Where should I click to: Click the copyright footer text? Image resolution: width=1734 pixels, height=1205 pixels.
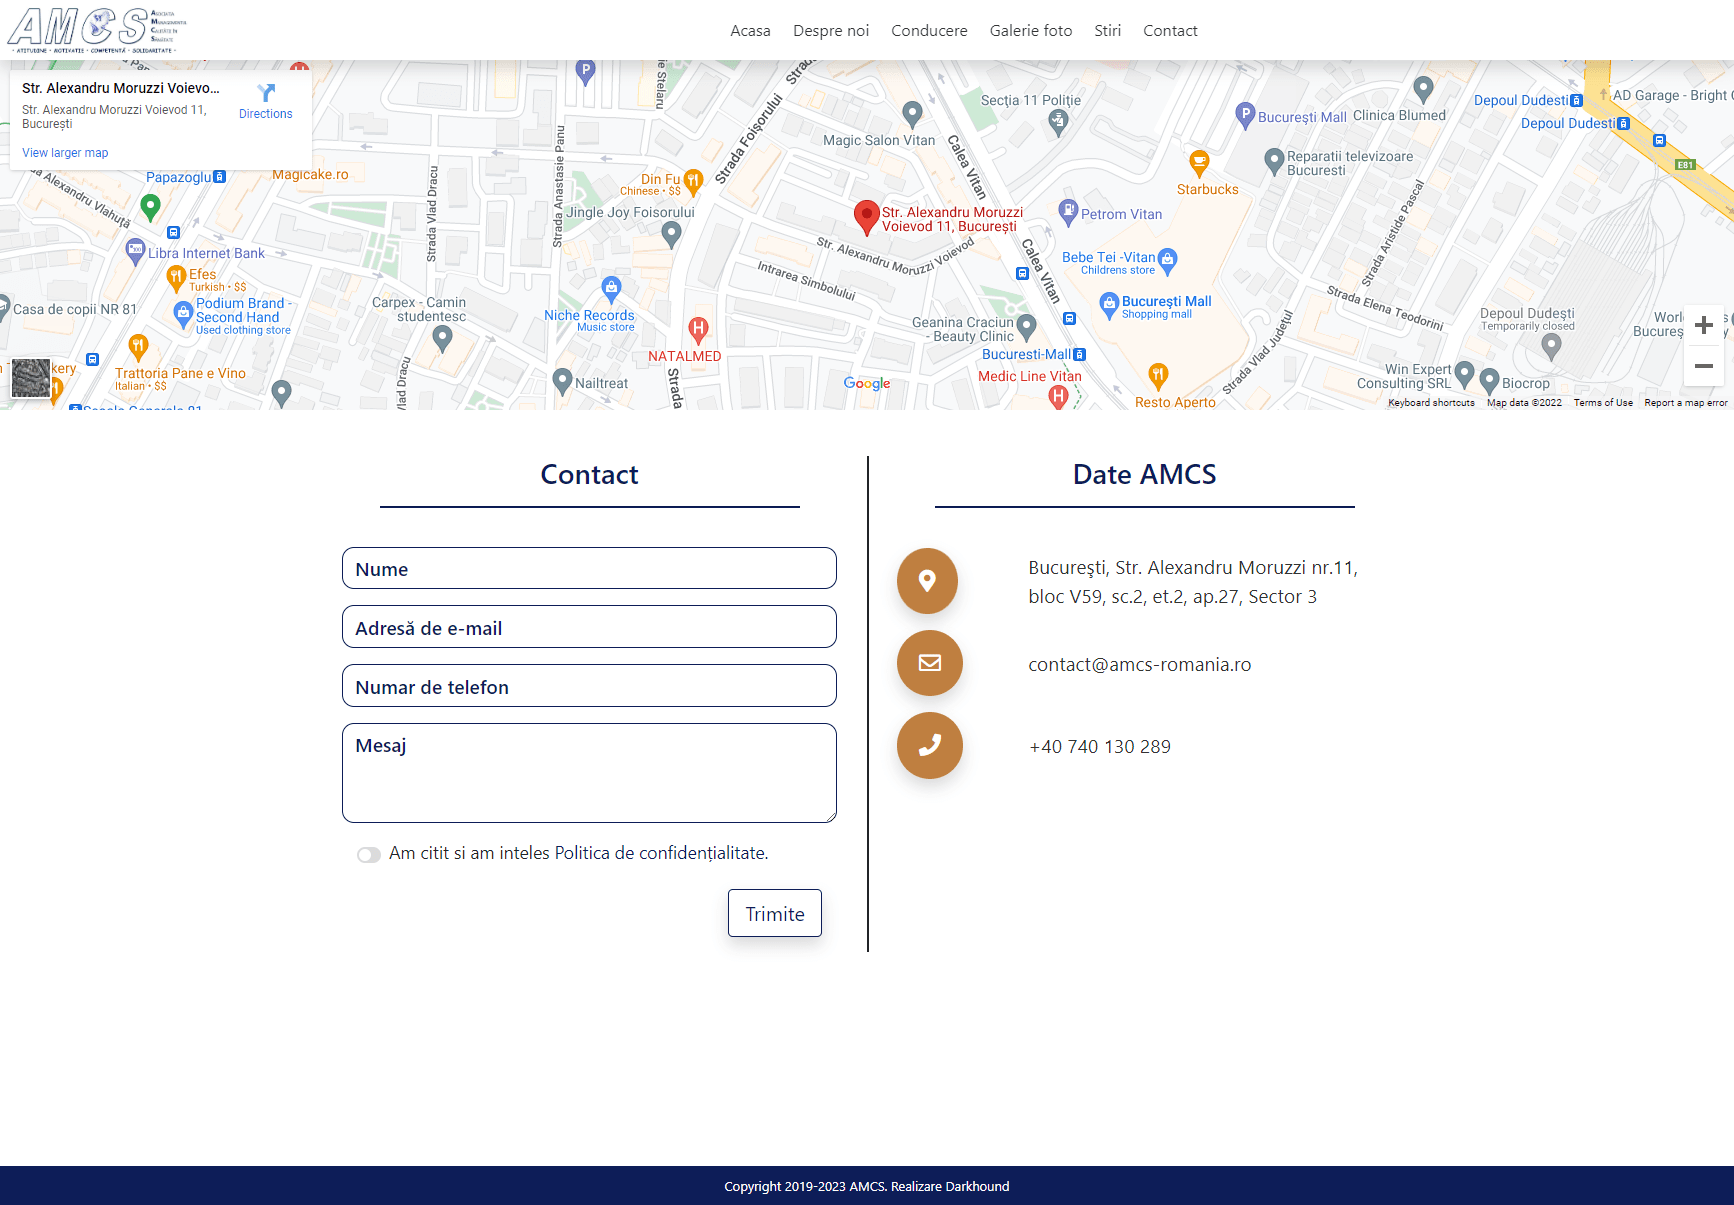coord(867,1186)
